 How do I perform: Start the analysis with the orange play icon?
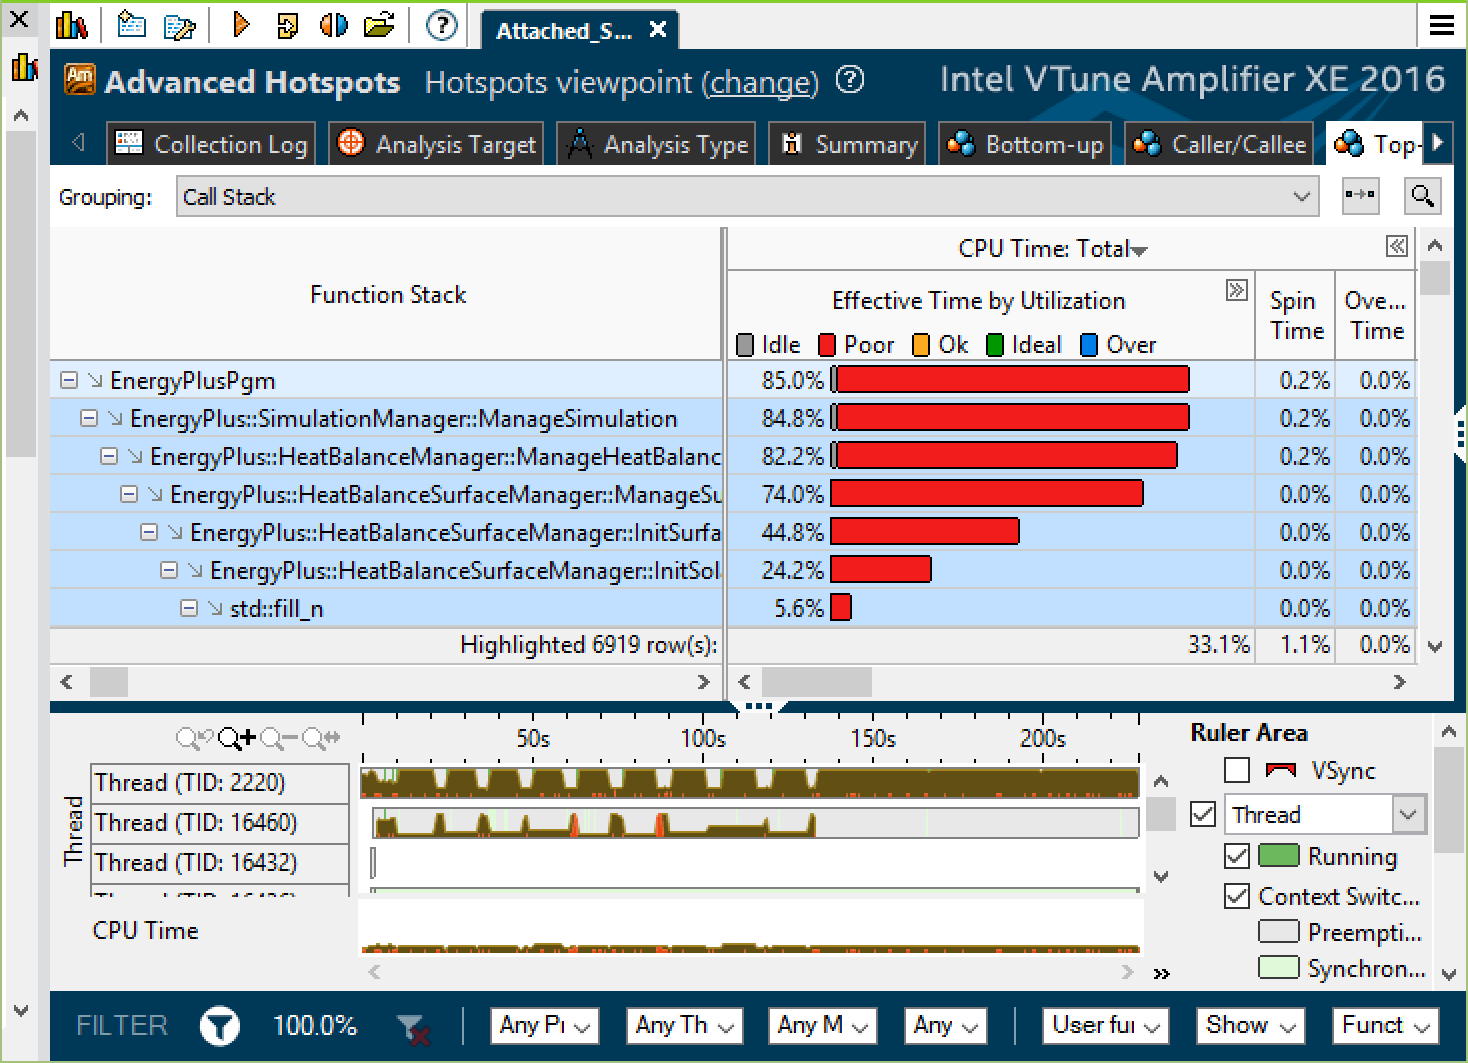click(239, 26)
